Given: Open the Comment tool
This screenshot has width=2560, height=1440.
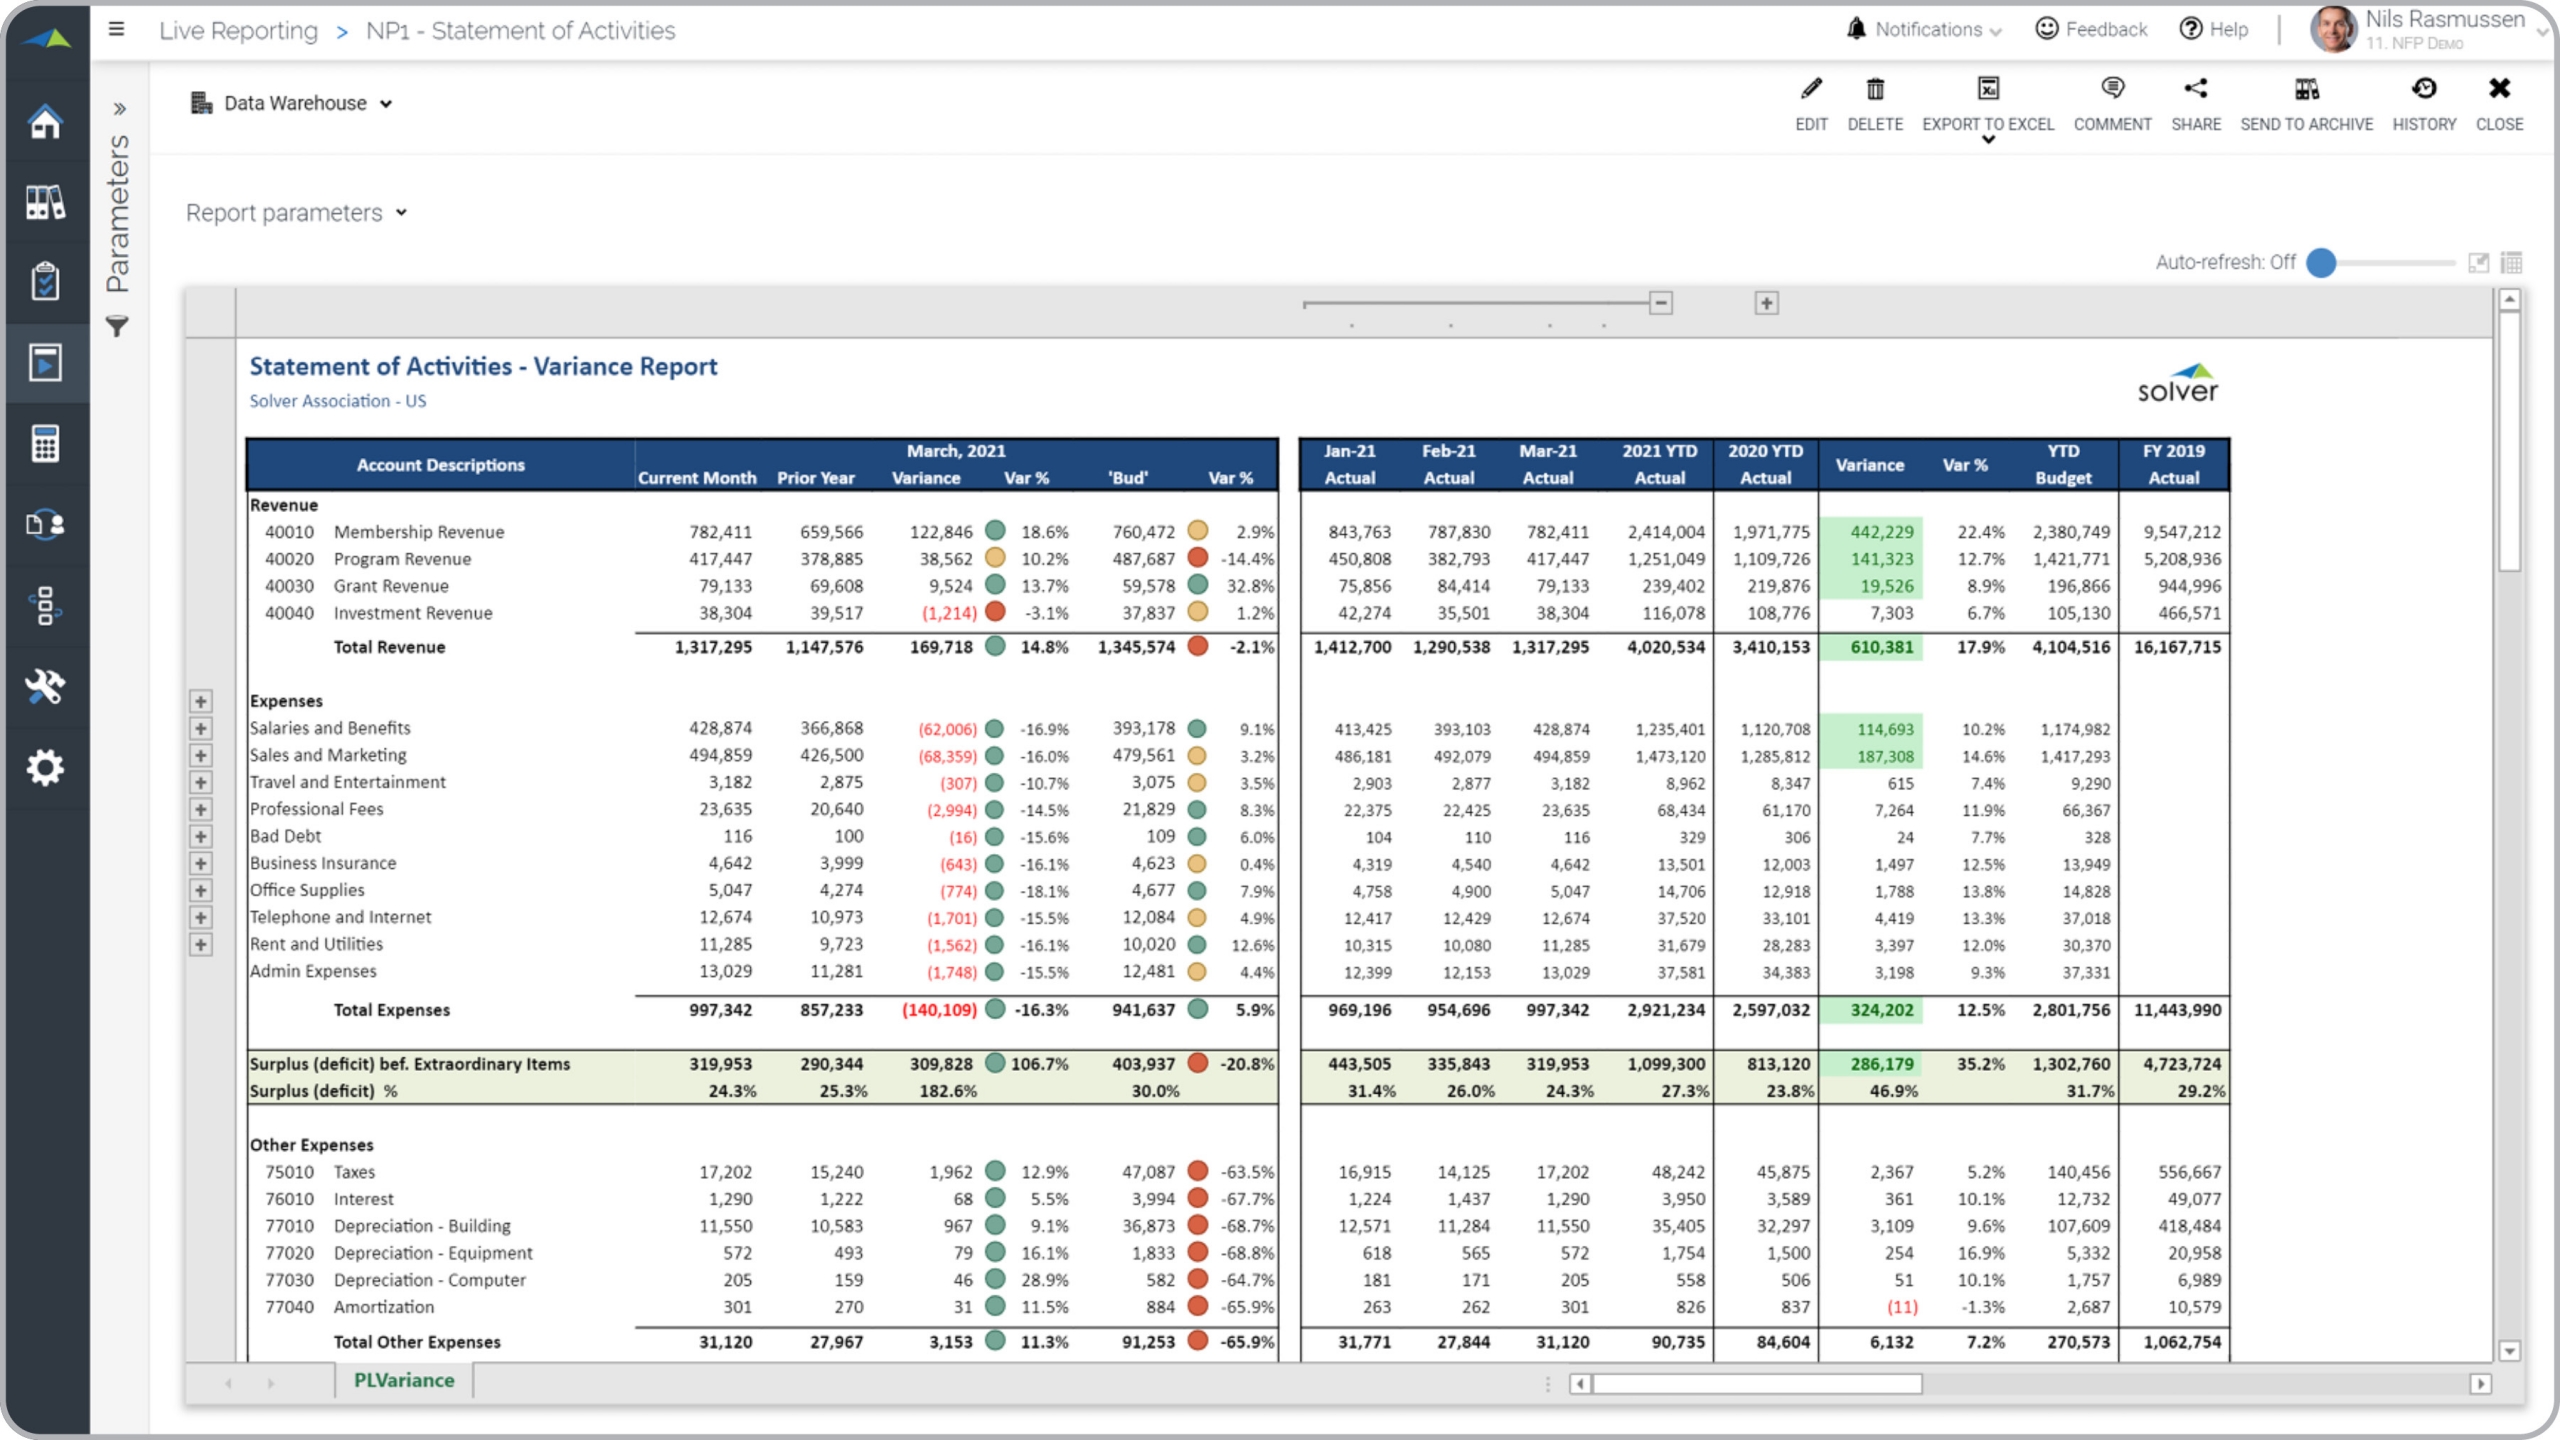Looking at the screenshot, I should coord(2112,90).
